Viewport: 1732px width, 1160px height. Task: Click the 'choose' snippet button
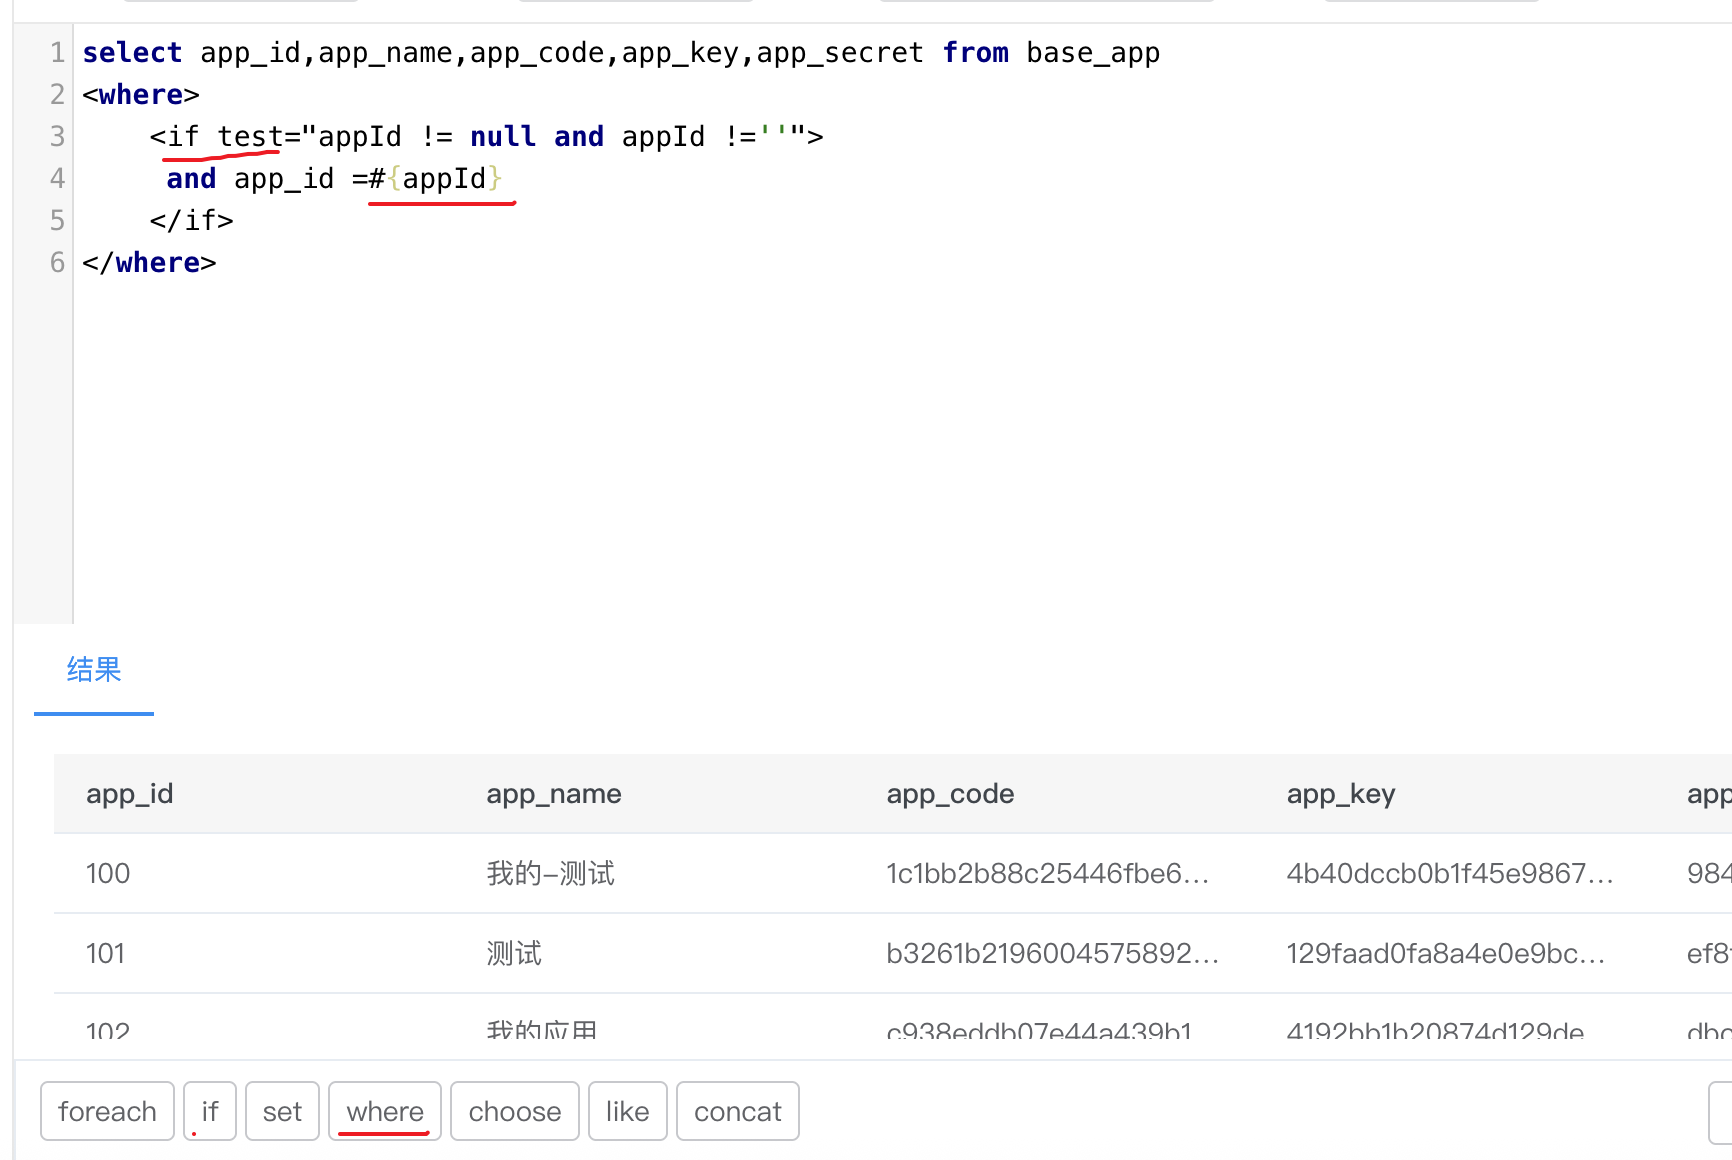coord(514,1111)
